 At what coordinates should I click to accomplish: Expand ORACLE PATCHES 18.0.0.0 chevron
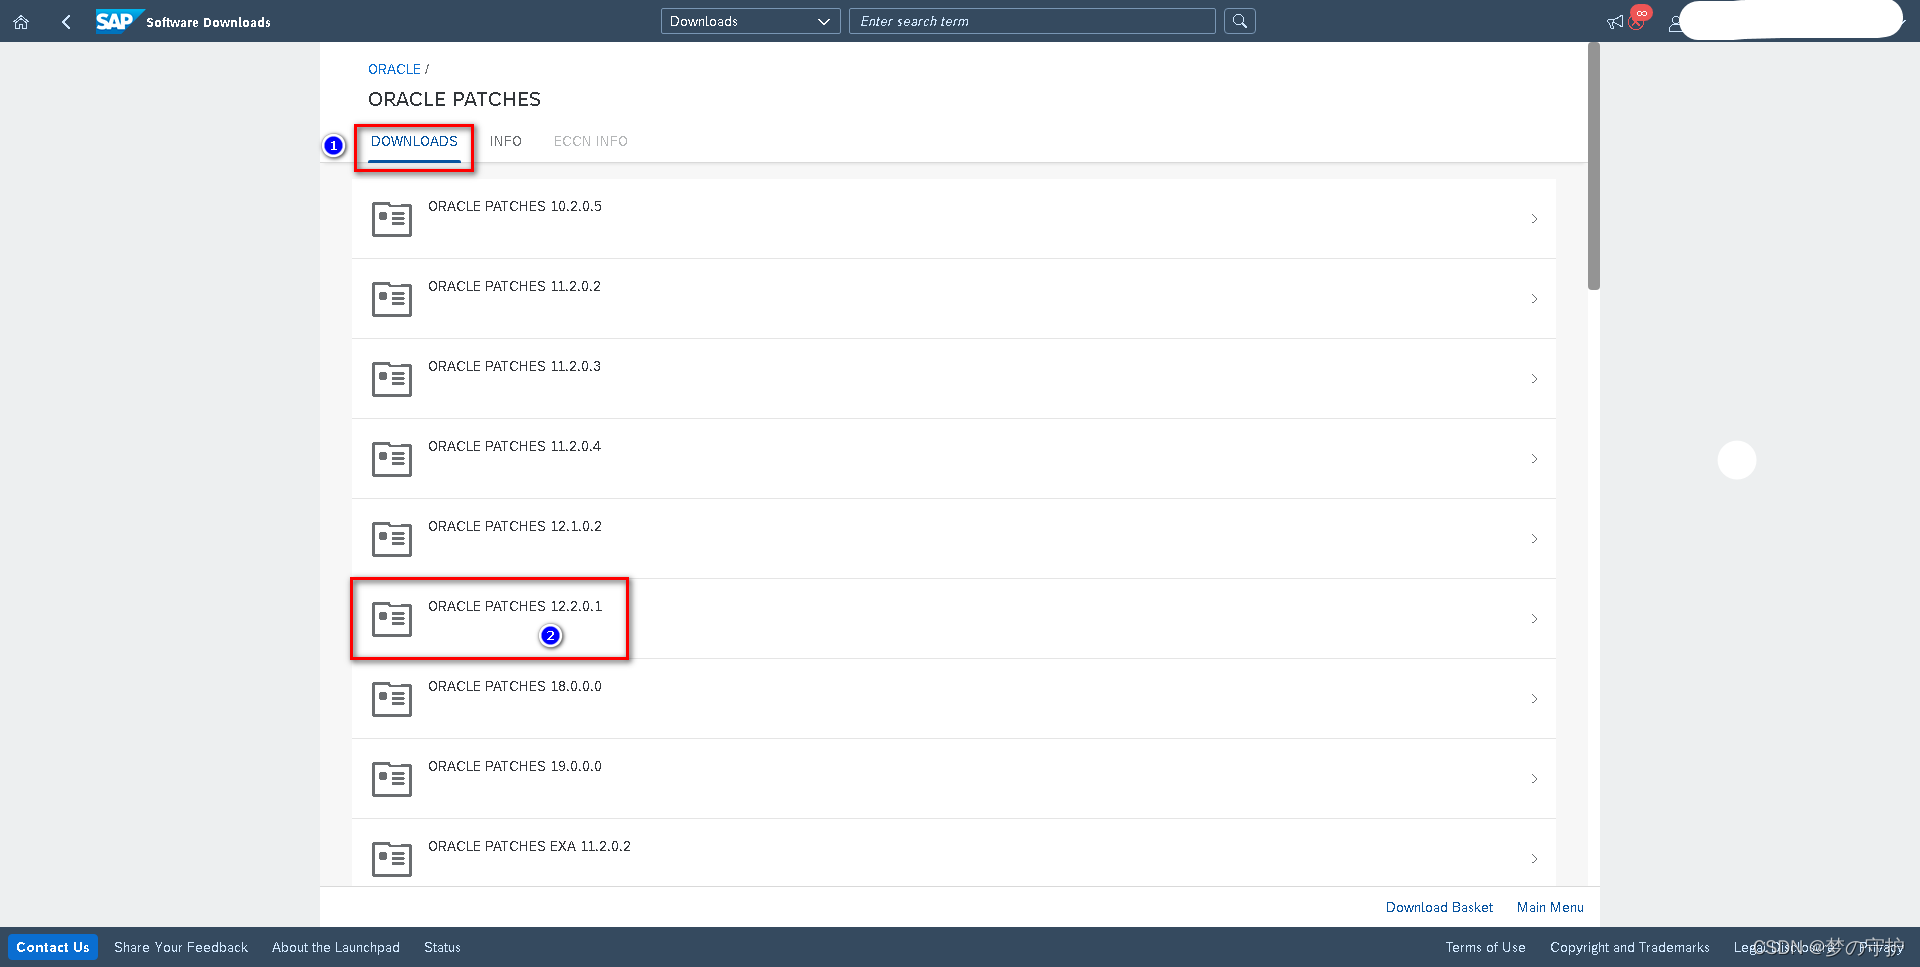[x=1534, y=699]
